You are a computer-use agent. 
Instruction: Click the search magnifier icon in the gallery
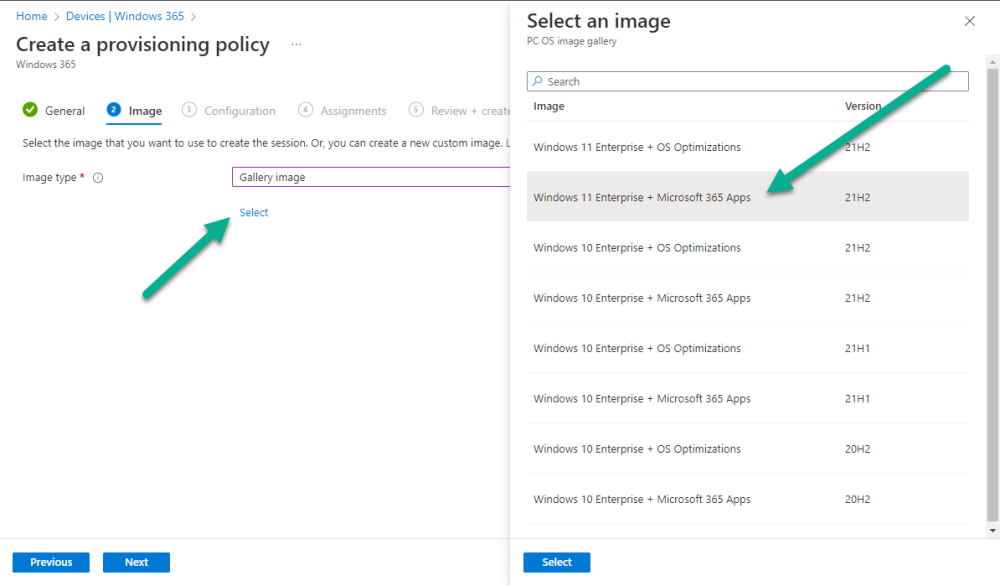coord(538,81)
